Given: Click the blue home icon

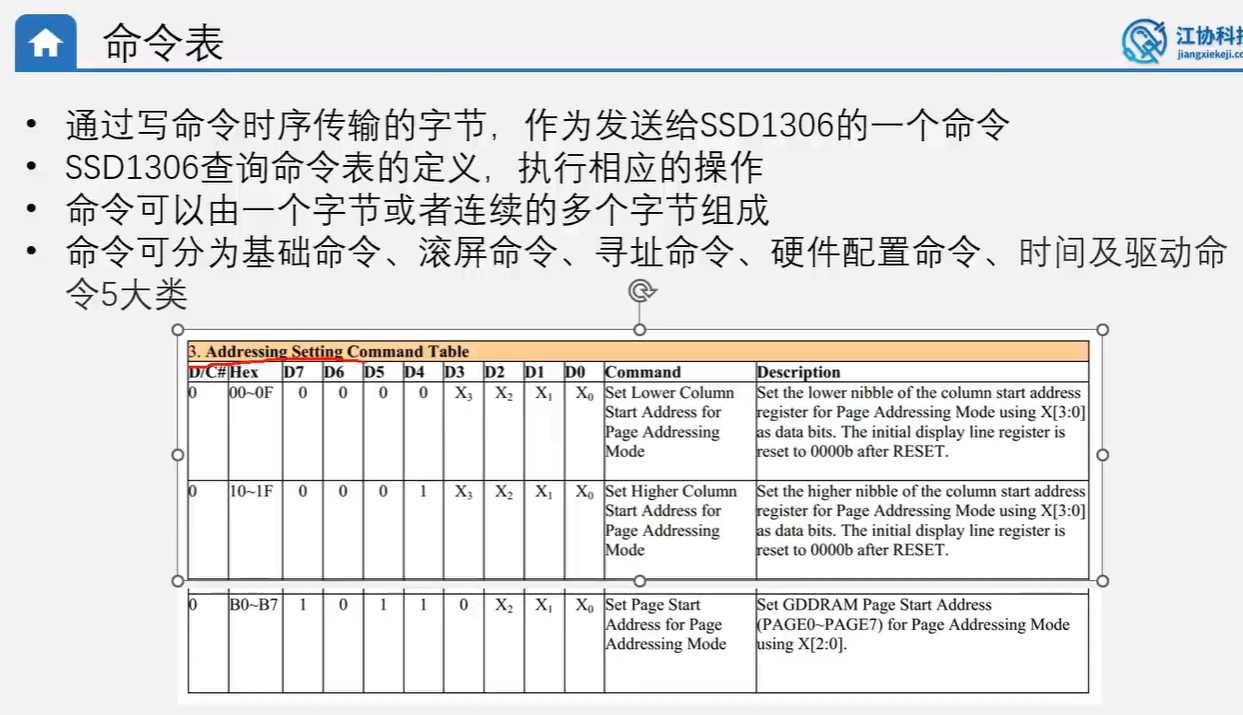Looking at the screenshot, I should point(46,42).
